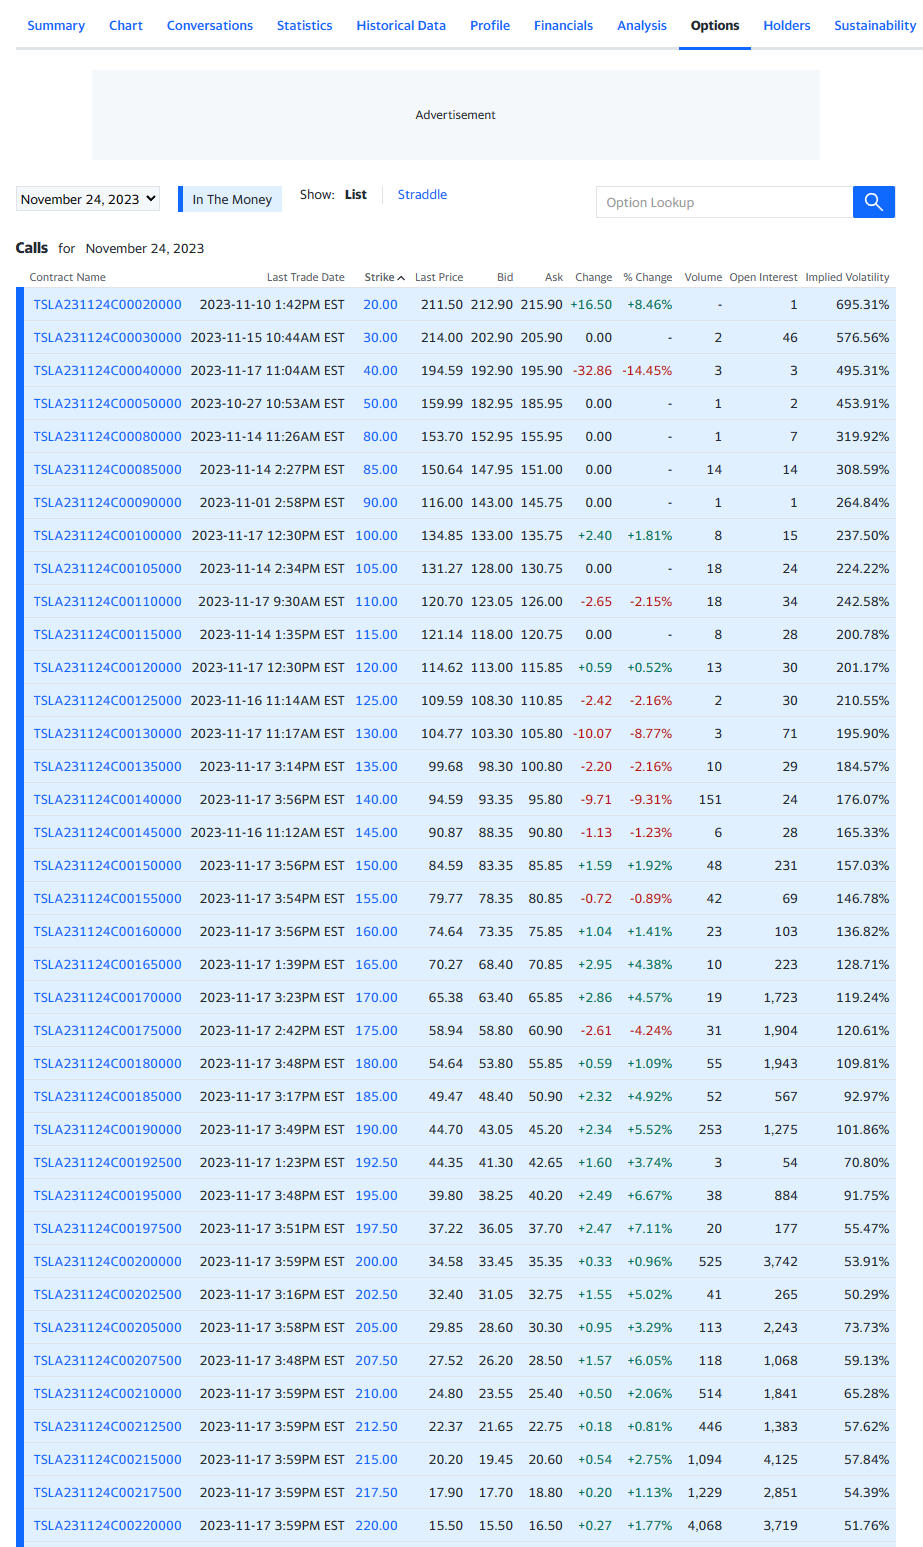Switch to the Historical Data tab
The height and width of the screenshot is (1547, 923).
[401, 25]
